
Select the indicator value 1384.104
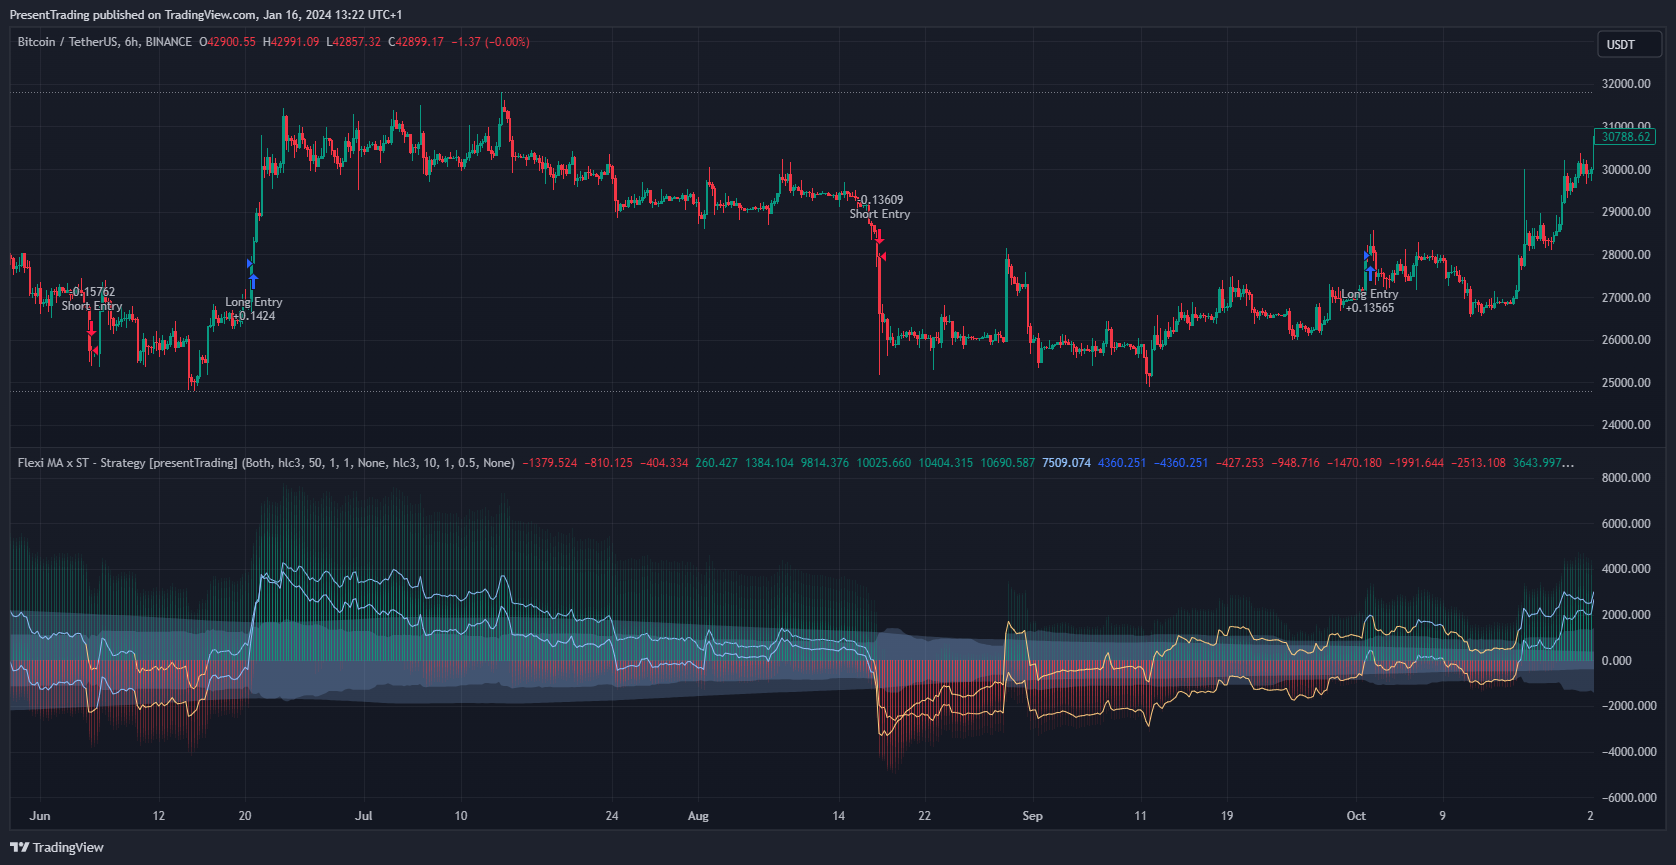(769, 463)
